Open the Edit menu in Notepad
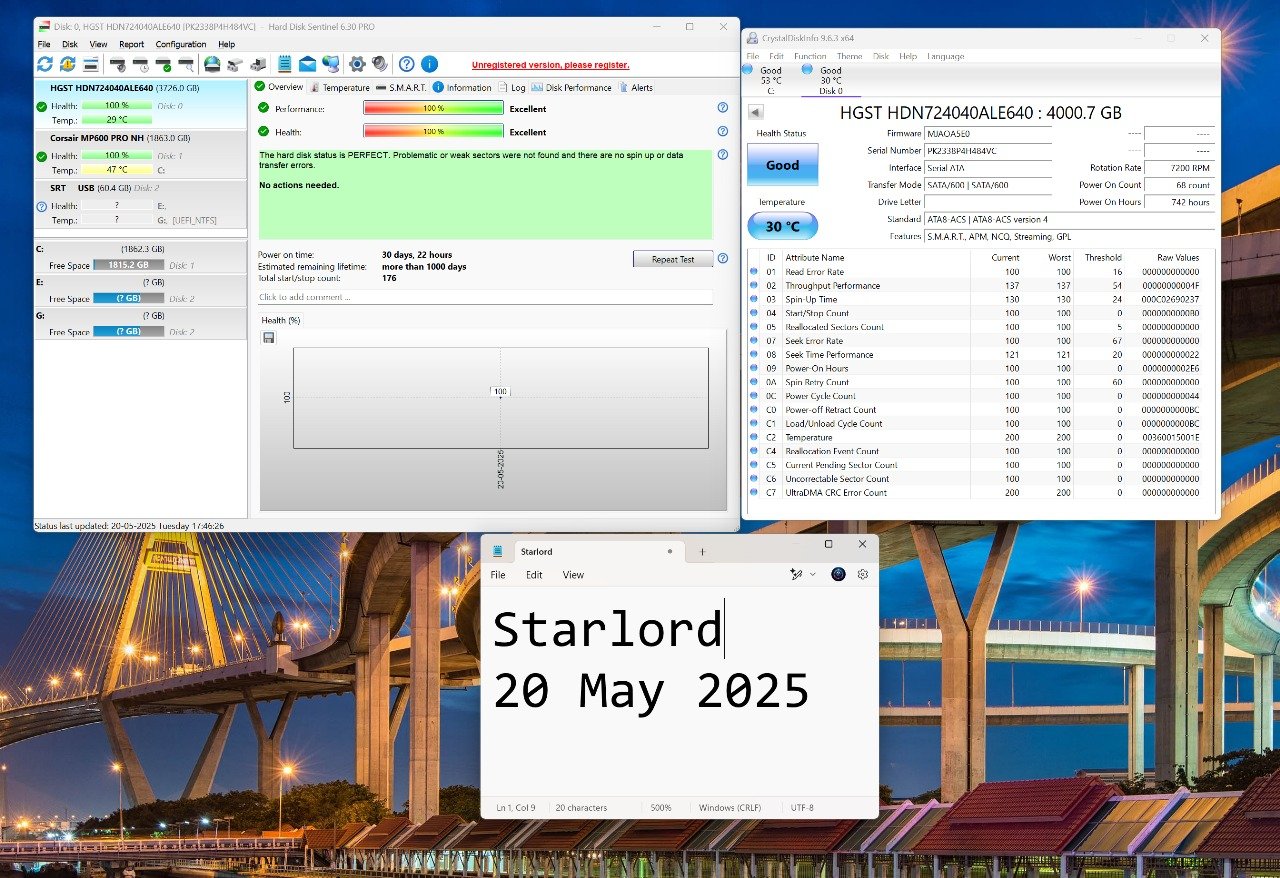1280x878 pixels. click(534, 575)
